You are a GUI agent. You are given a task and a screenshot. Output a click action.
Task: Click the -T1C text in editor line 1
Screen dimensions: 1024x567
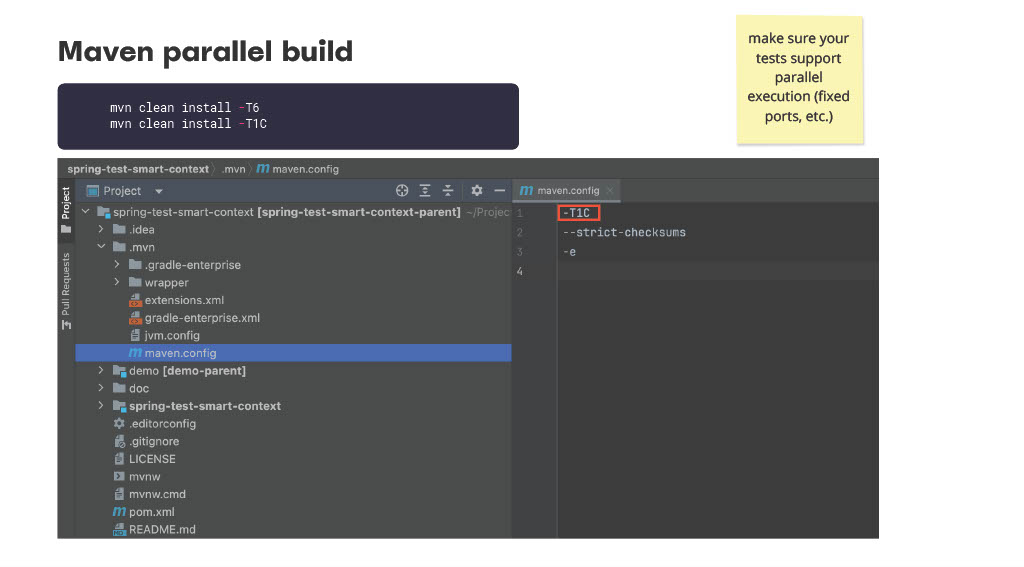[x=578, y=213]
